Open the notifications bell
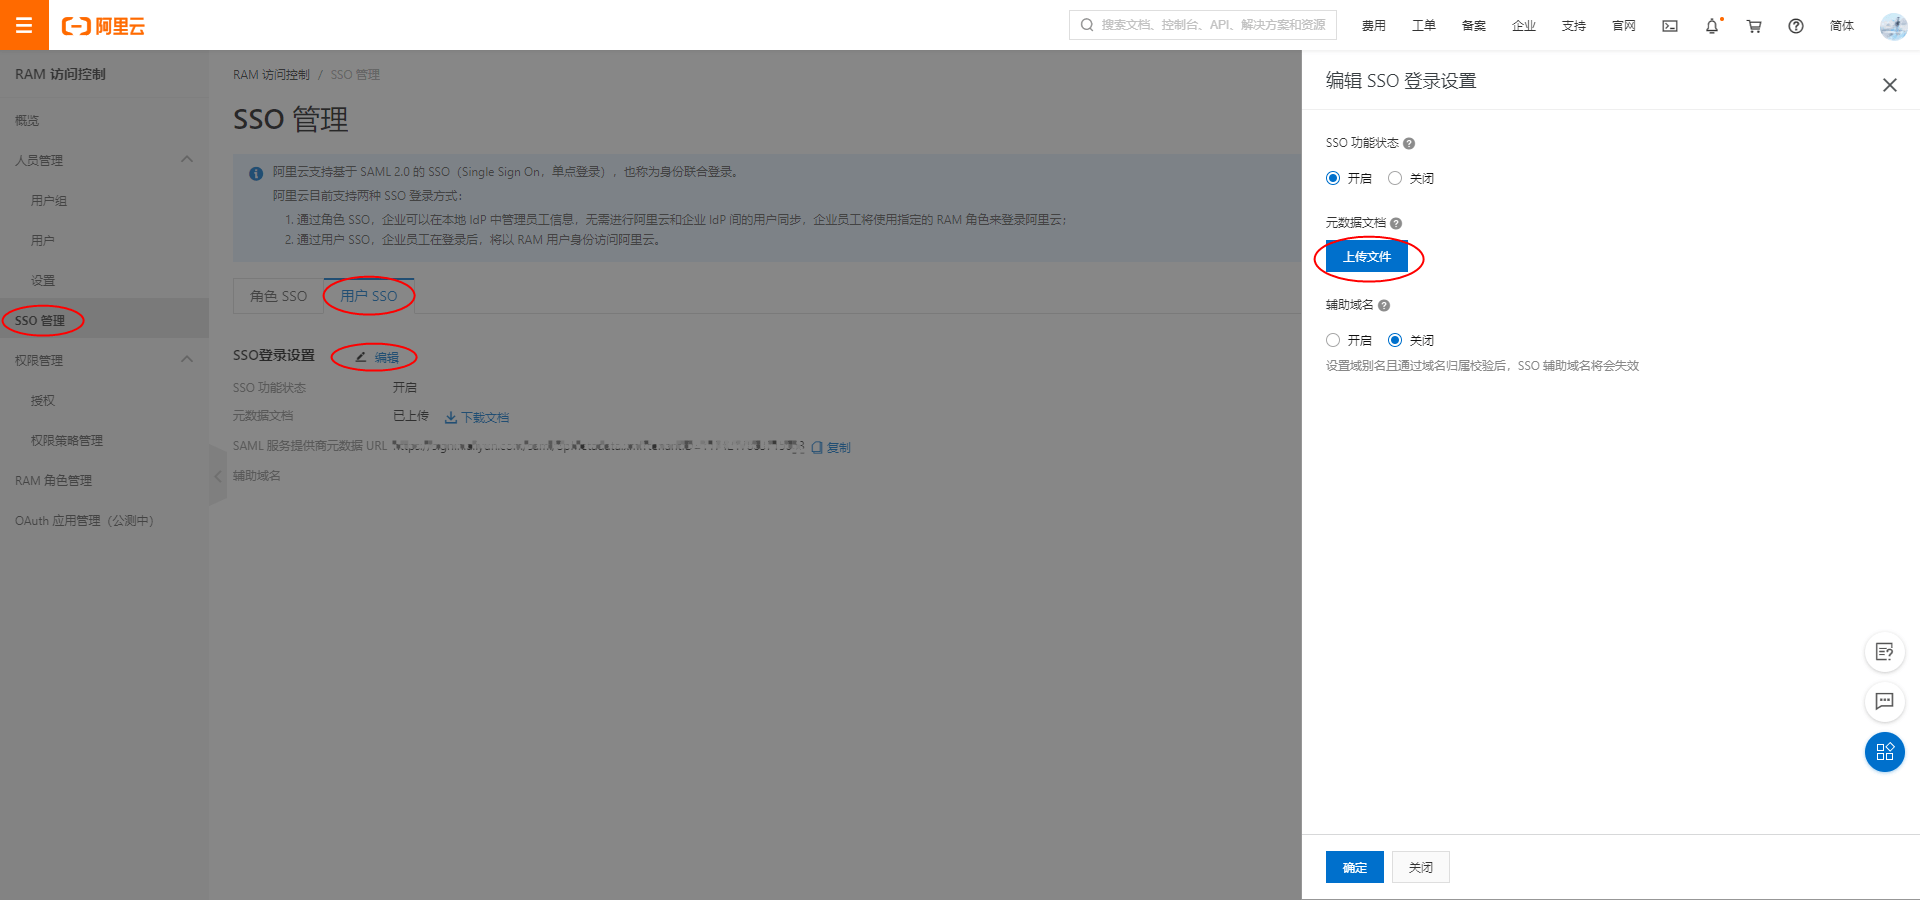Viewport: 1920px width, 900px height. [x=1712, y=26]
